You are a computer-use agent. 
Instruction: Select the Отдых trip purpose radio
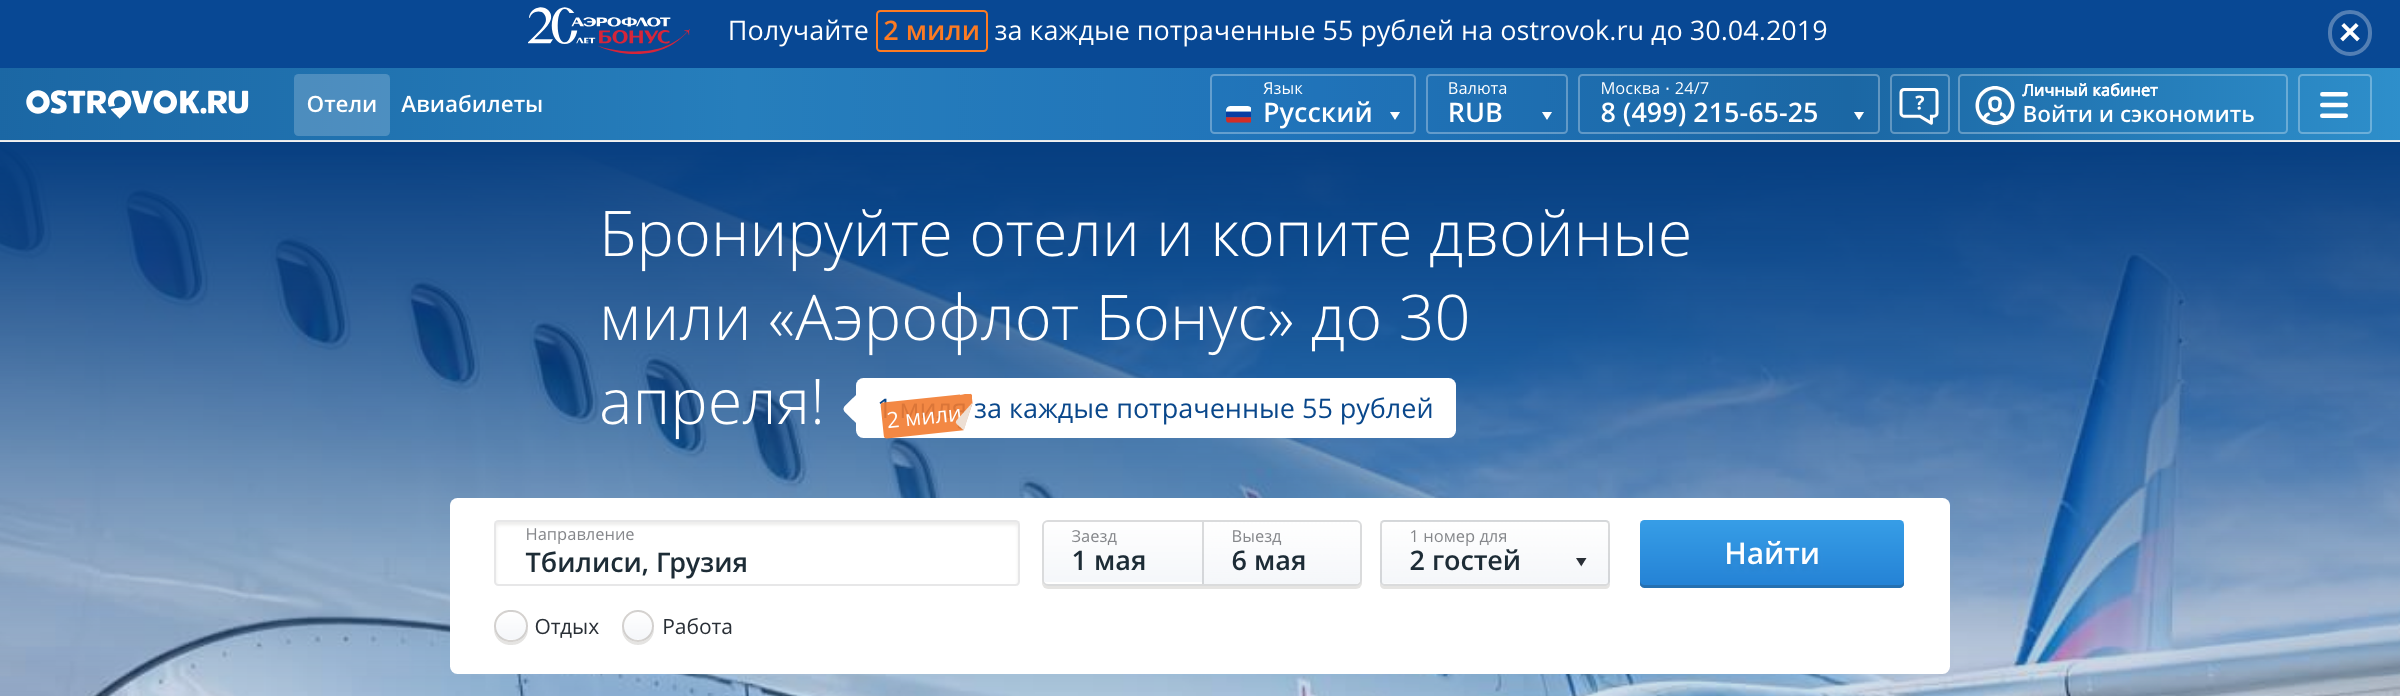[x=511, y=627]
